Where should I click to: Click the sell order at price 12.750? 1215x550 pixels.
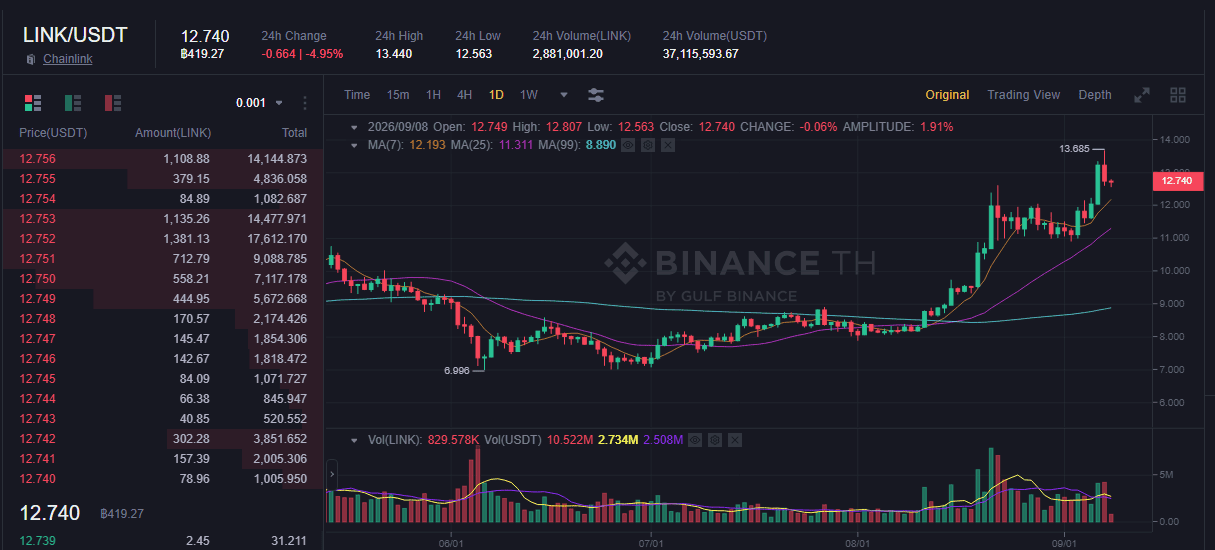pyautogui.click(x=163, y=279)
